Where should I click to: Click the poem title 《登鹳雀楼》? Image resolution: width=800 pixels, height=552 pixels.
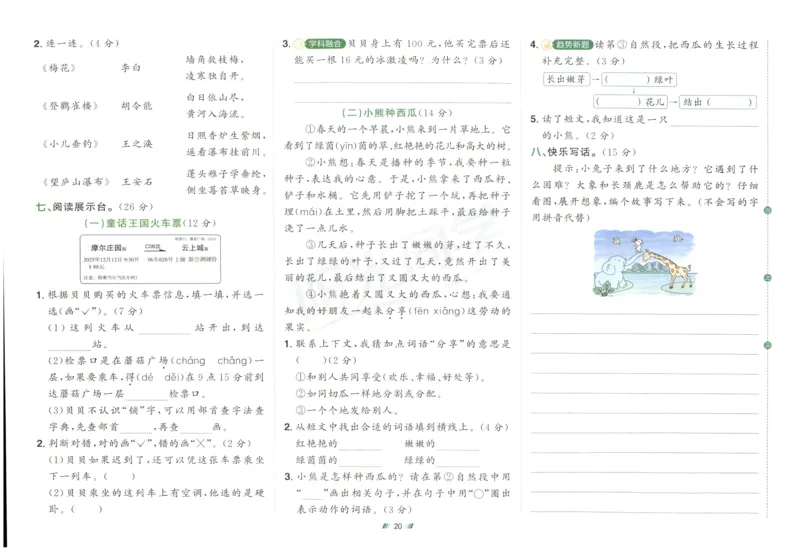point(70,106)
